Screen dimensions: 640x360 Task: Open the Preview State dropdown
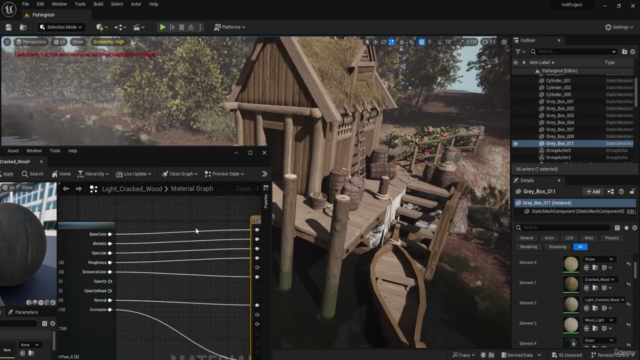click(x=224, y=174)
